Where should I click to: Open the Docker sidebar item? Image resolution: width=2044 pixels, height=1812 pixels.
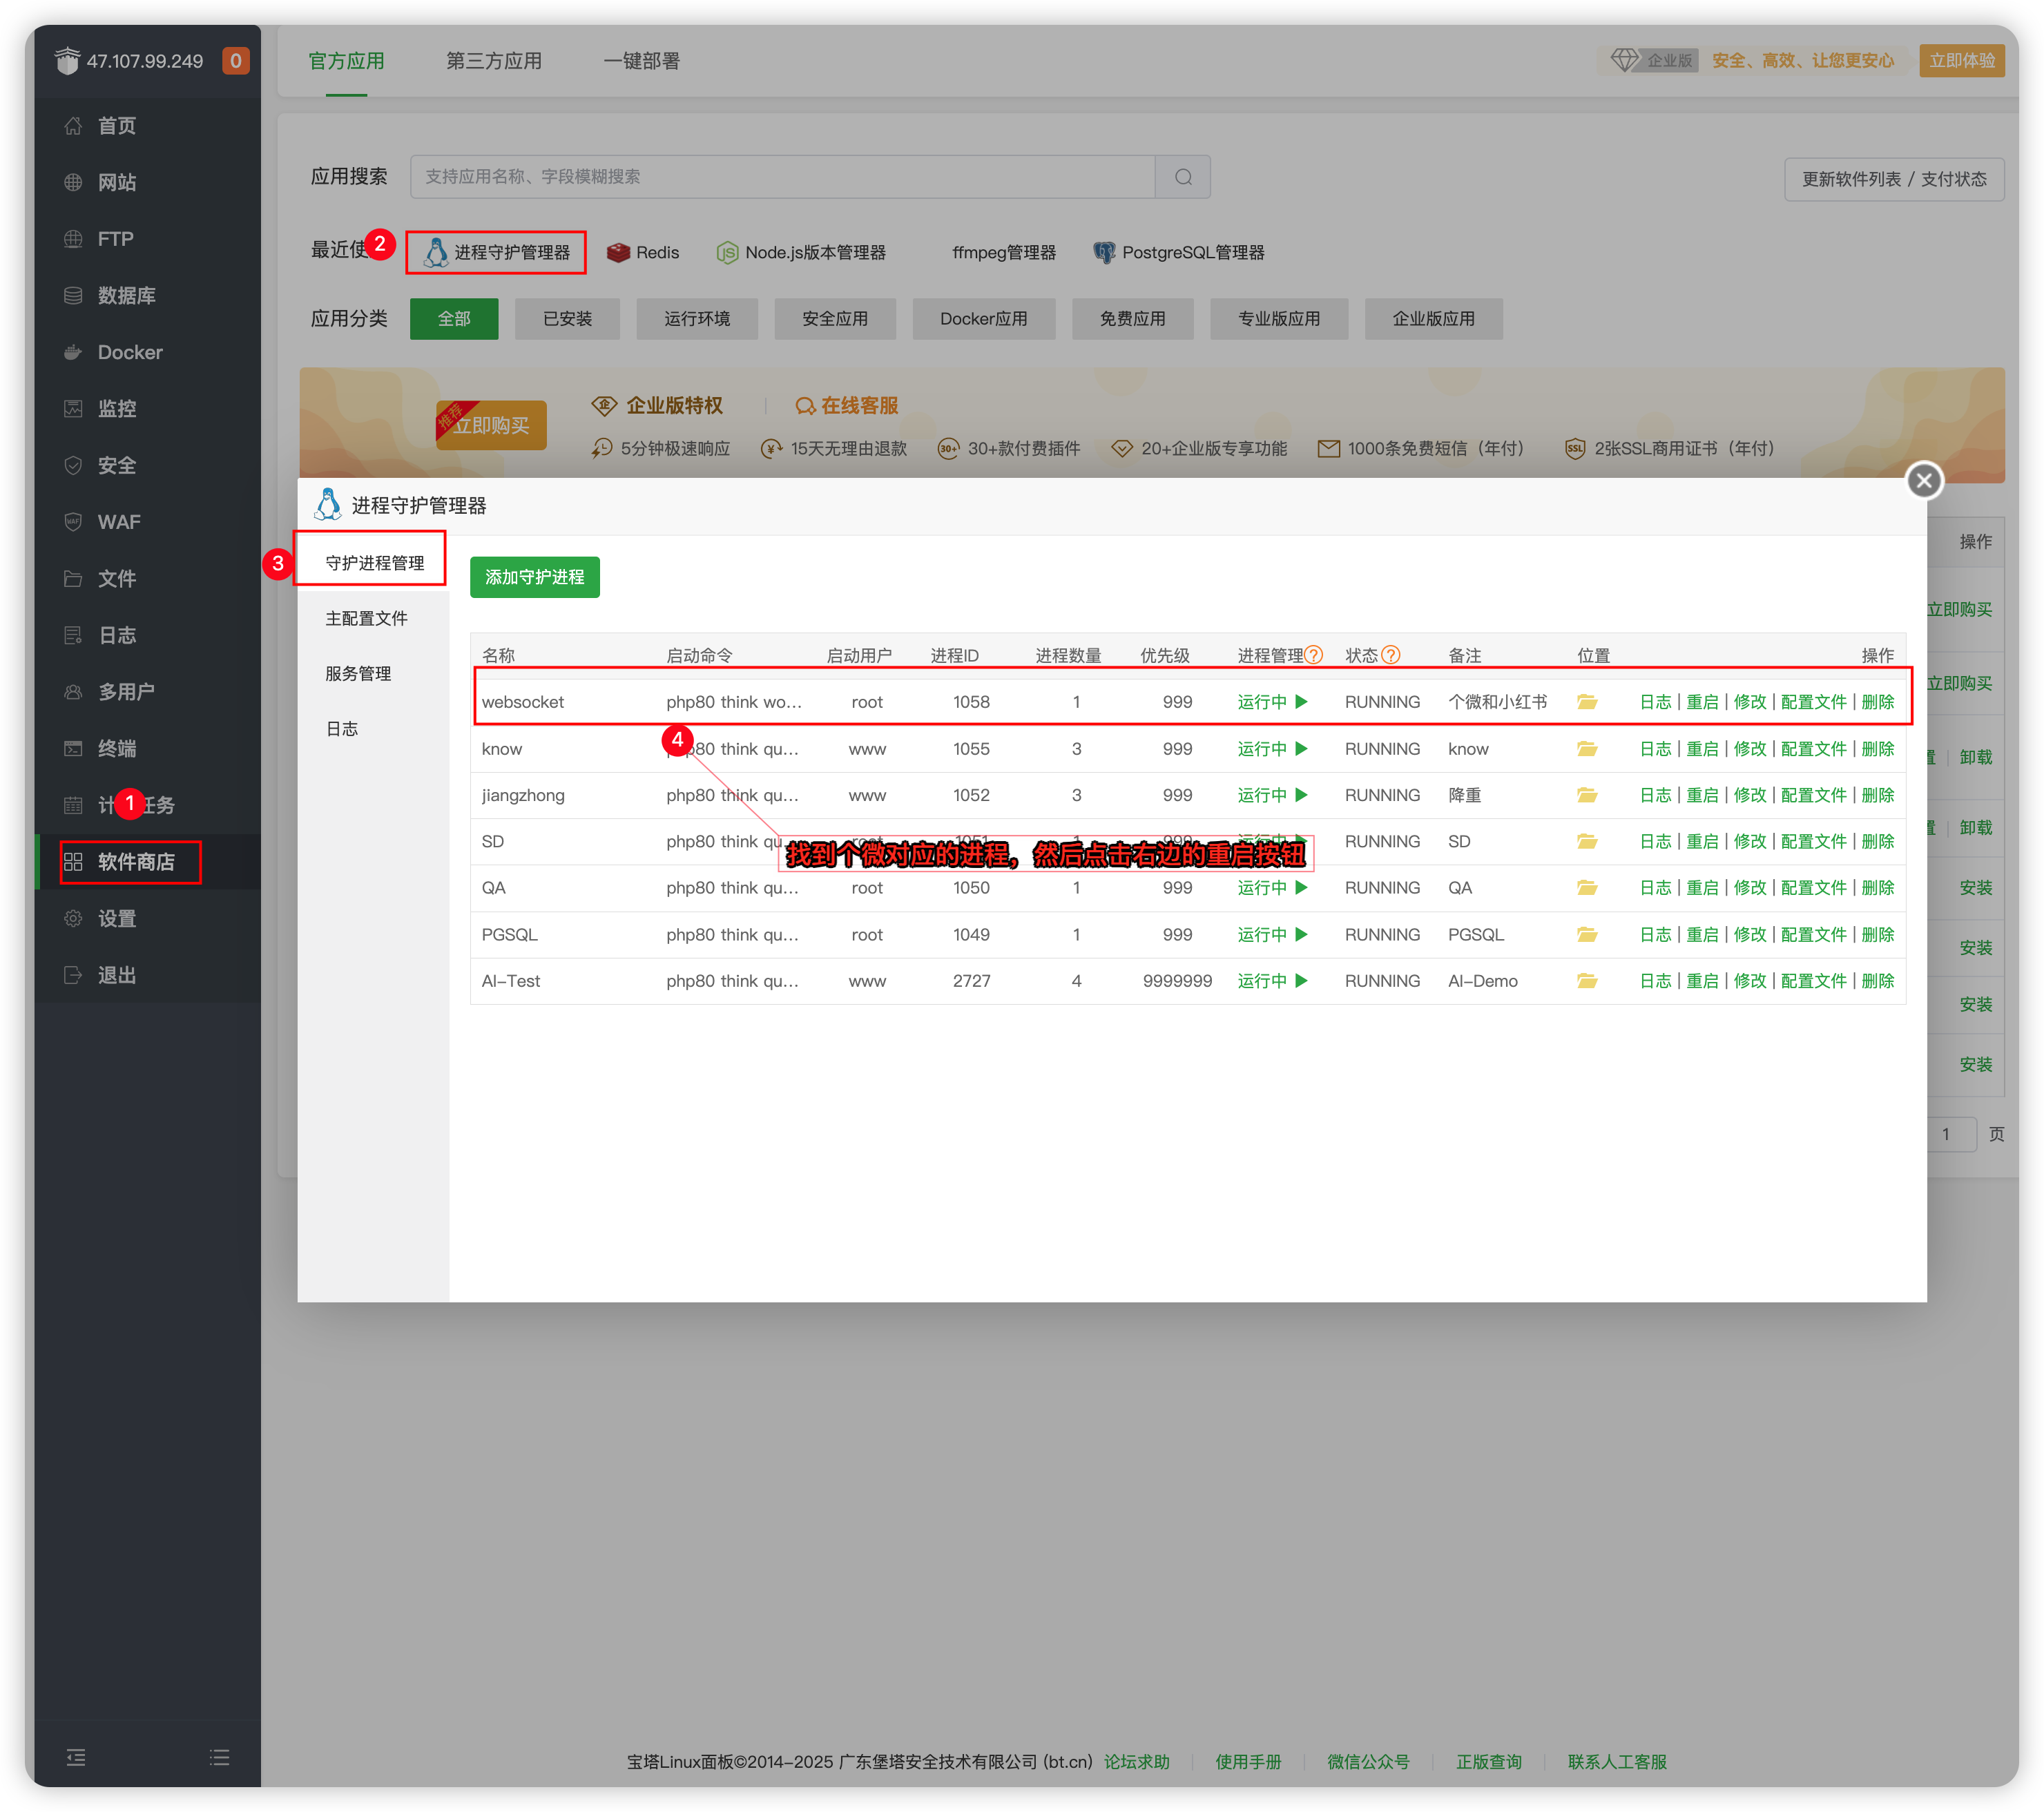point(130,352)
